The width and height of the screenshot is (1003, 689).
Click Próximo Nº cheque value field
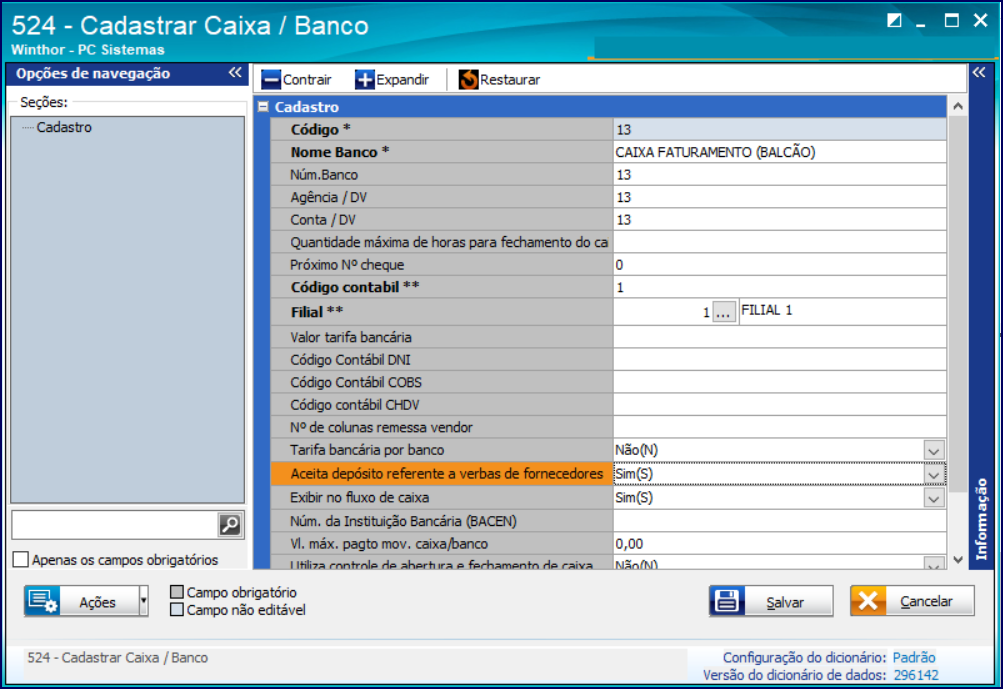[779, 265]
